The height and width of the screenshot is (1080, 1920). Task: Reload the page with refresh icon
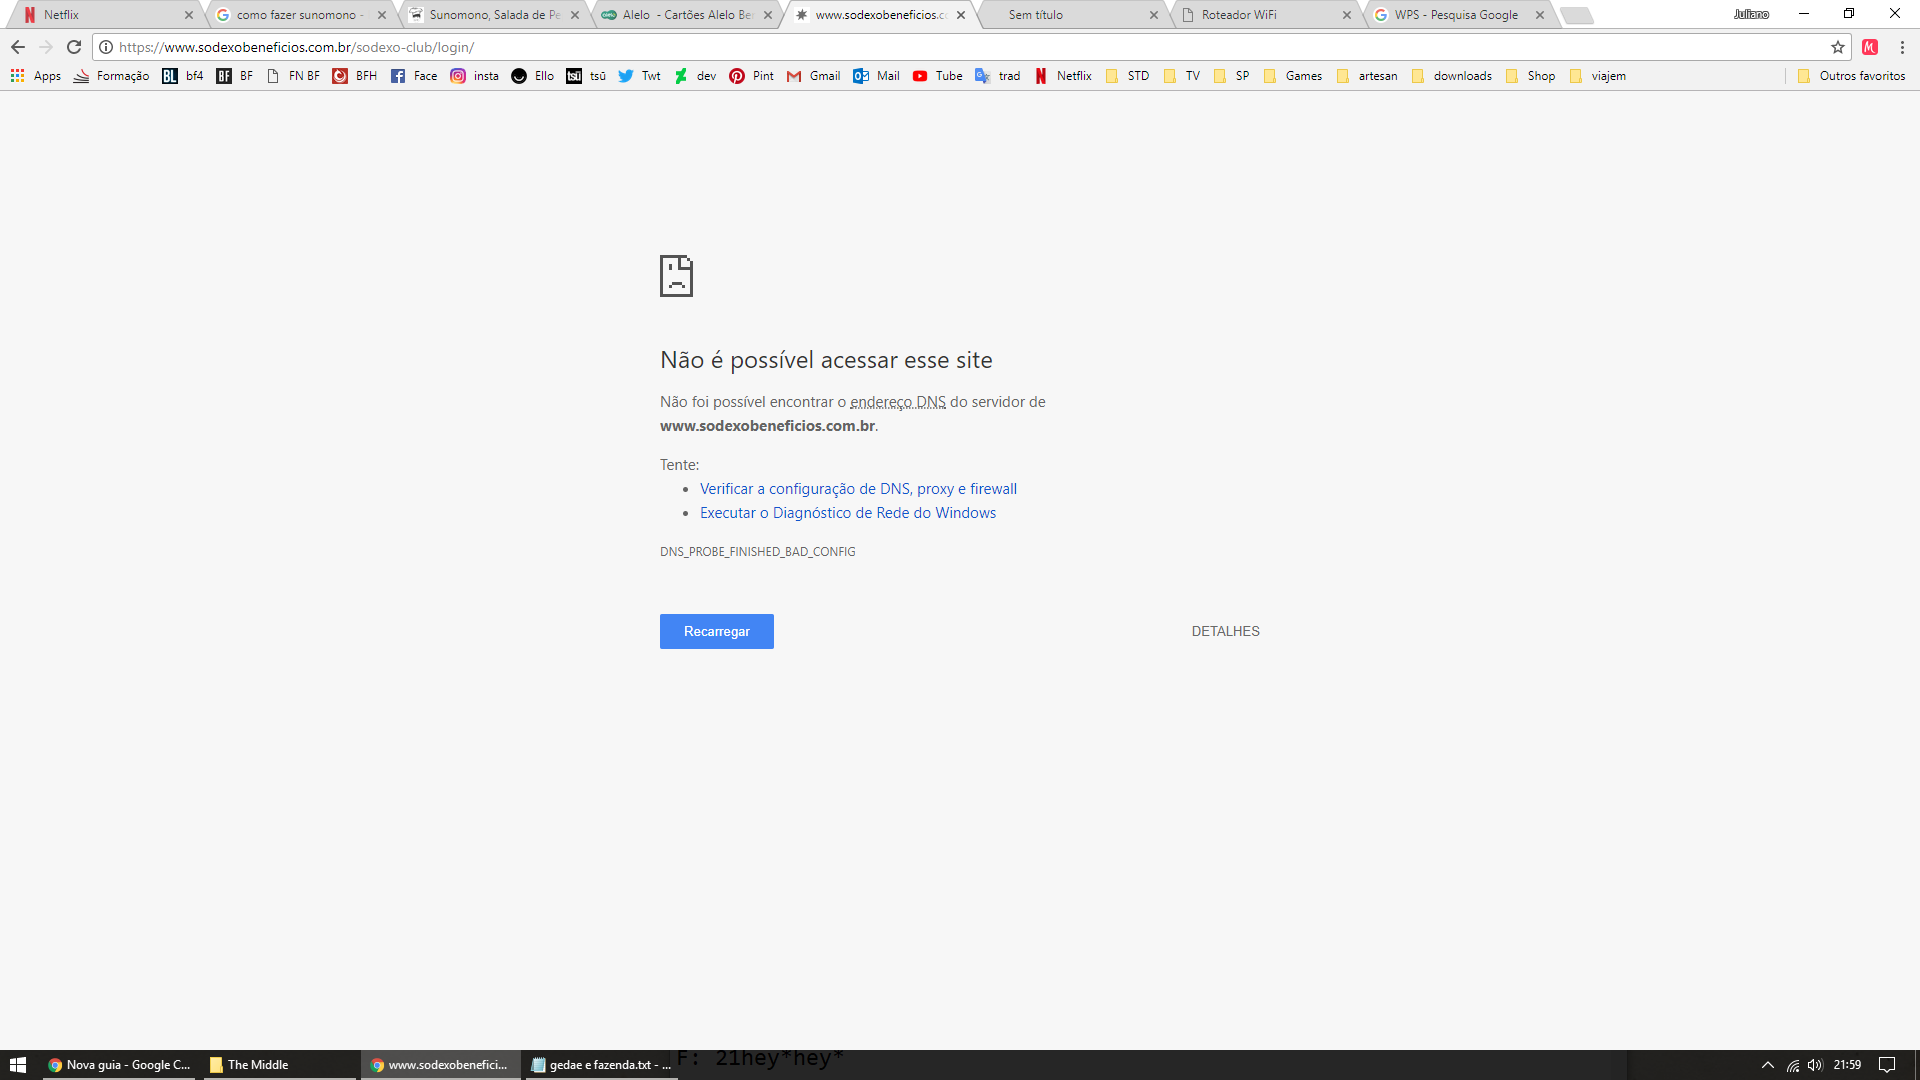(x=74, y=47)
